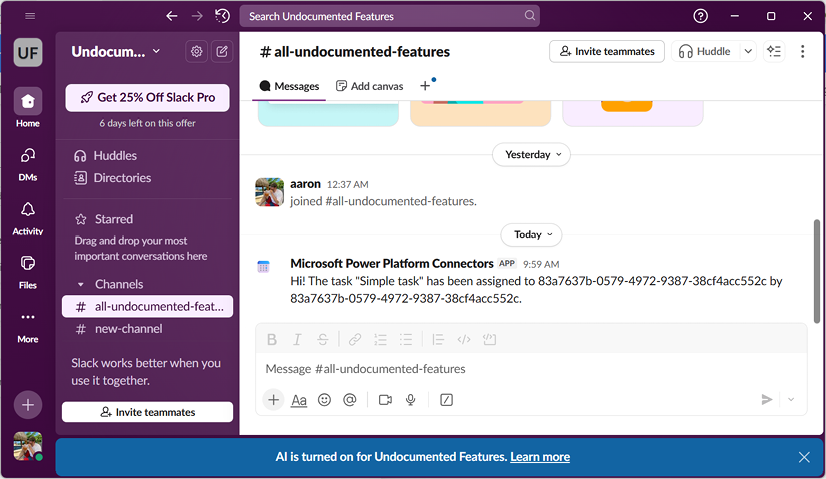The height and width of the screenshot is (479, 826).
Task: Start a Huddle
Action: pyautogui.click(x=705, y=51)
